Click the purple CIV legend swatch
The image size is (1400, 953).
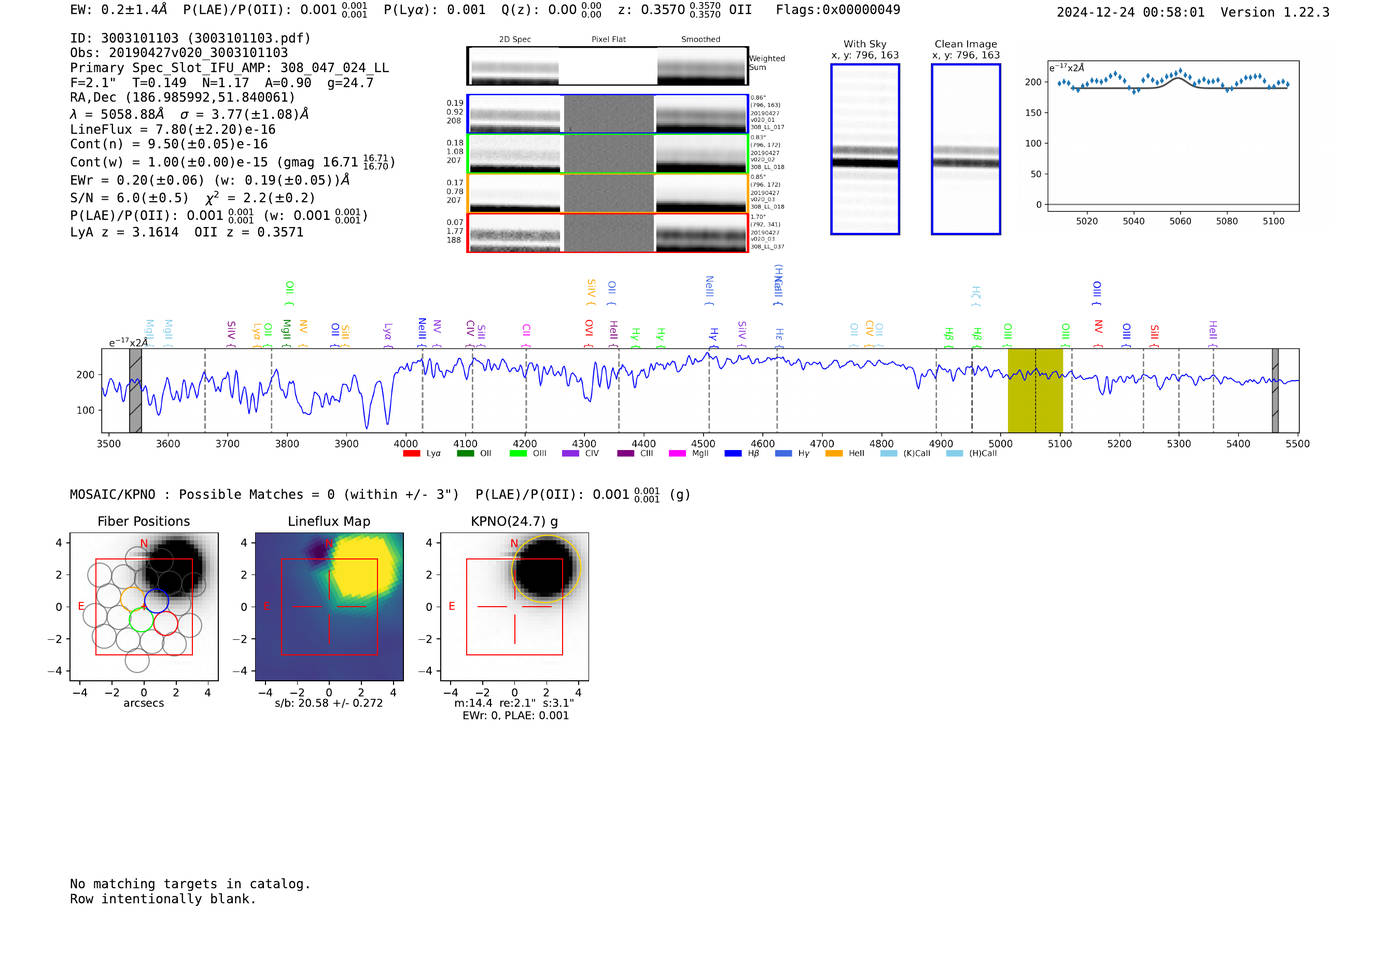click(571, 454)
